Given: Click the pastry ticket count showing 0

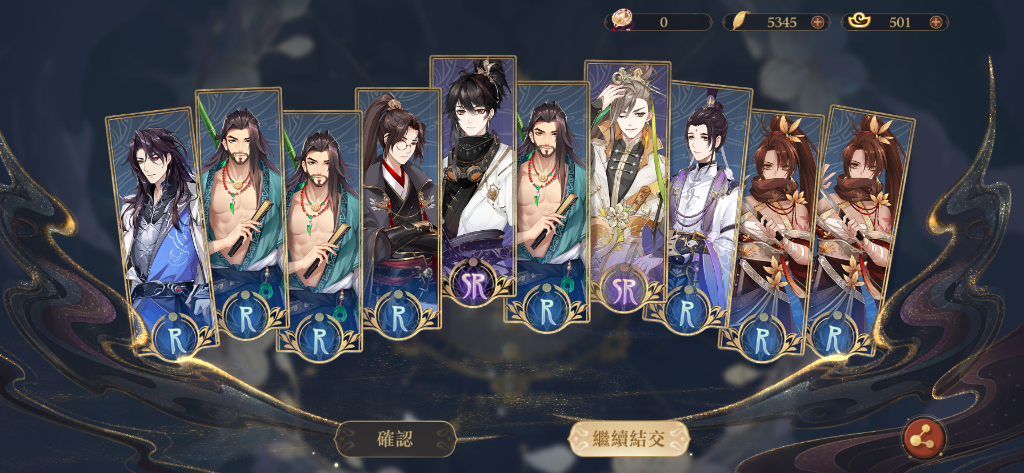Looking at the screenshot, I should point(664,22).
